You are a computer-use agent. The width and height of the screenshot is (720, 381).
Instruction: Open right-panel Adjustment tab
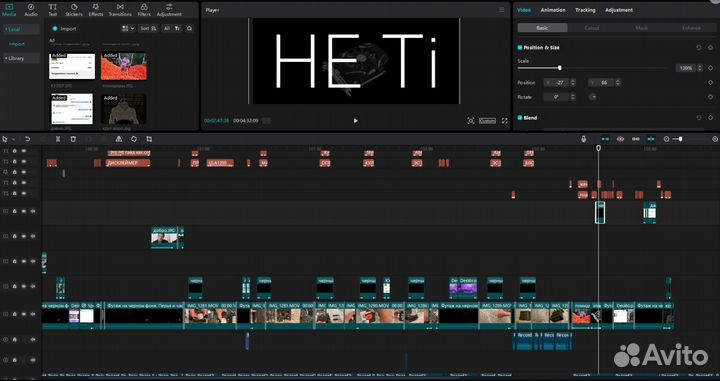click(619, 10)
